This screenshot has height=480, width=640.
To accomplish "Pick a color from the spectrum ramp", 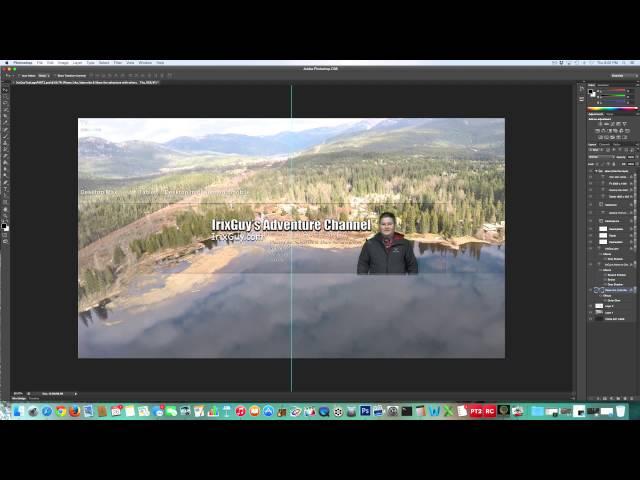I will [612, 109].
